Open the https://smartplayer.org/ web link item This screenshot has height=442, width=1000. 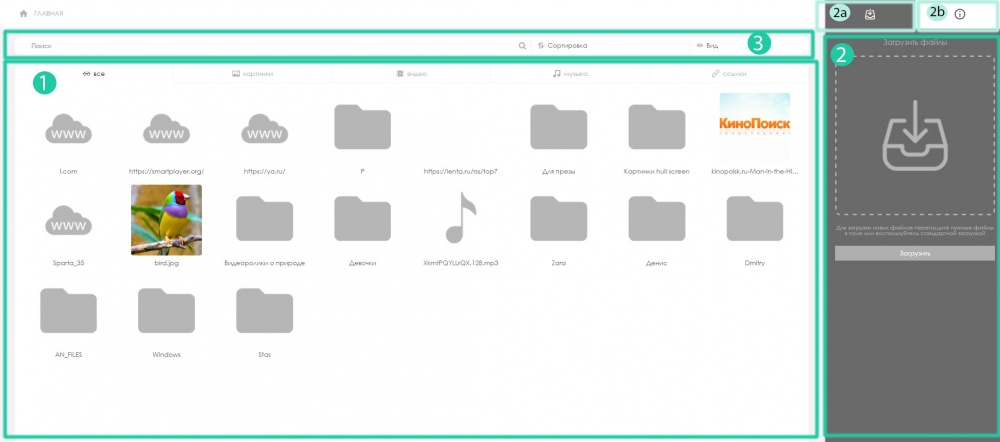[x=166, y=130]
